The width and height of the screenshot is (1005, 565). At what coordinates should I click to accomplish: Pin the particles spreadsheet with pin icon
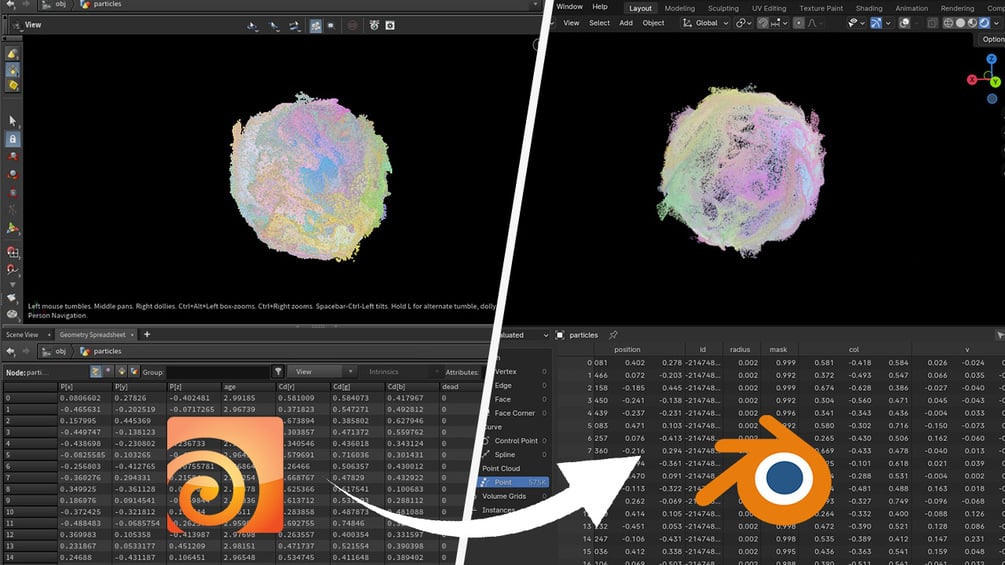point(613,335)
